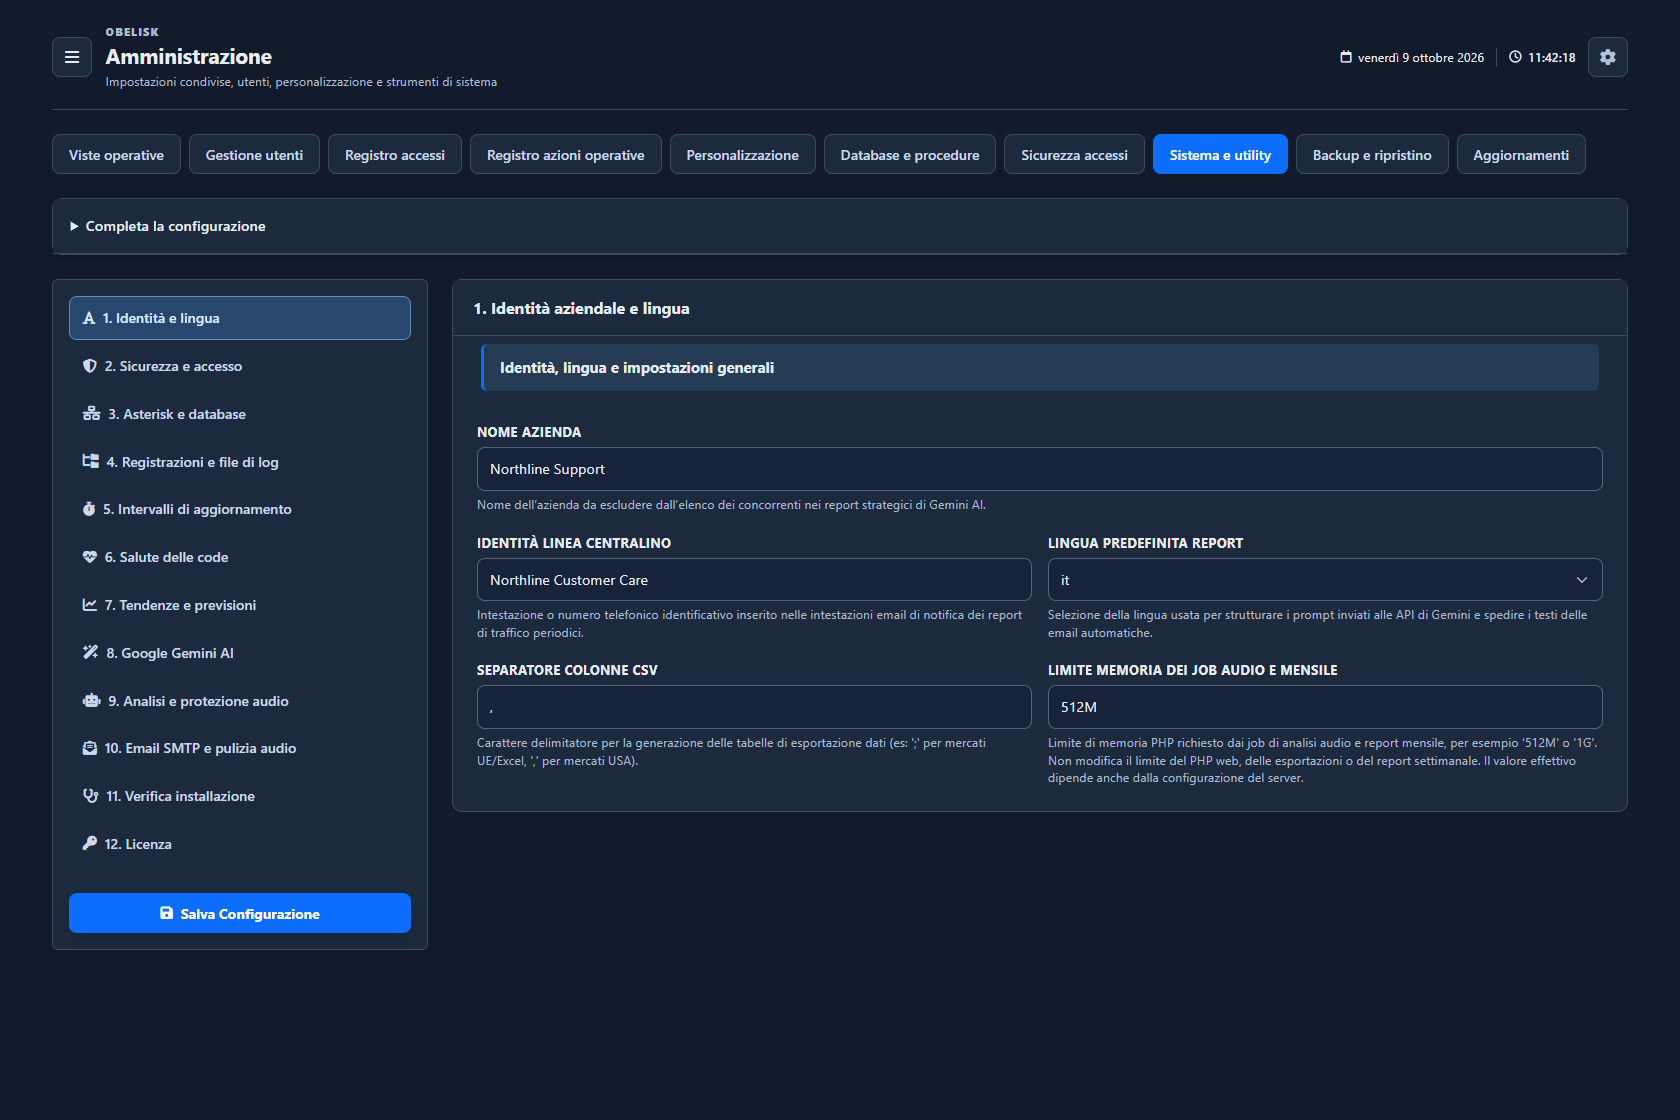The height and width of the screenshot is (1120, 1680).
Task: Click into the Nome azienda field
Action: point(1040,469)
